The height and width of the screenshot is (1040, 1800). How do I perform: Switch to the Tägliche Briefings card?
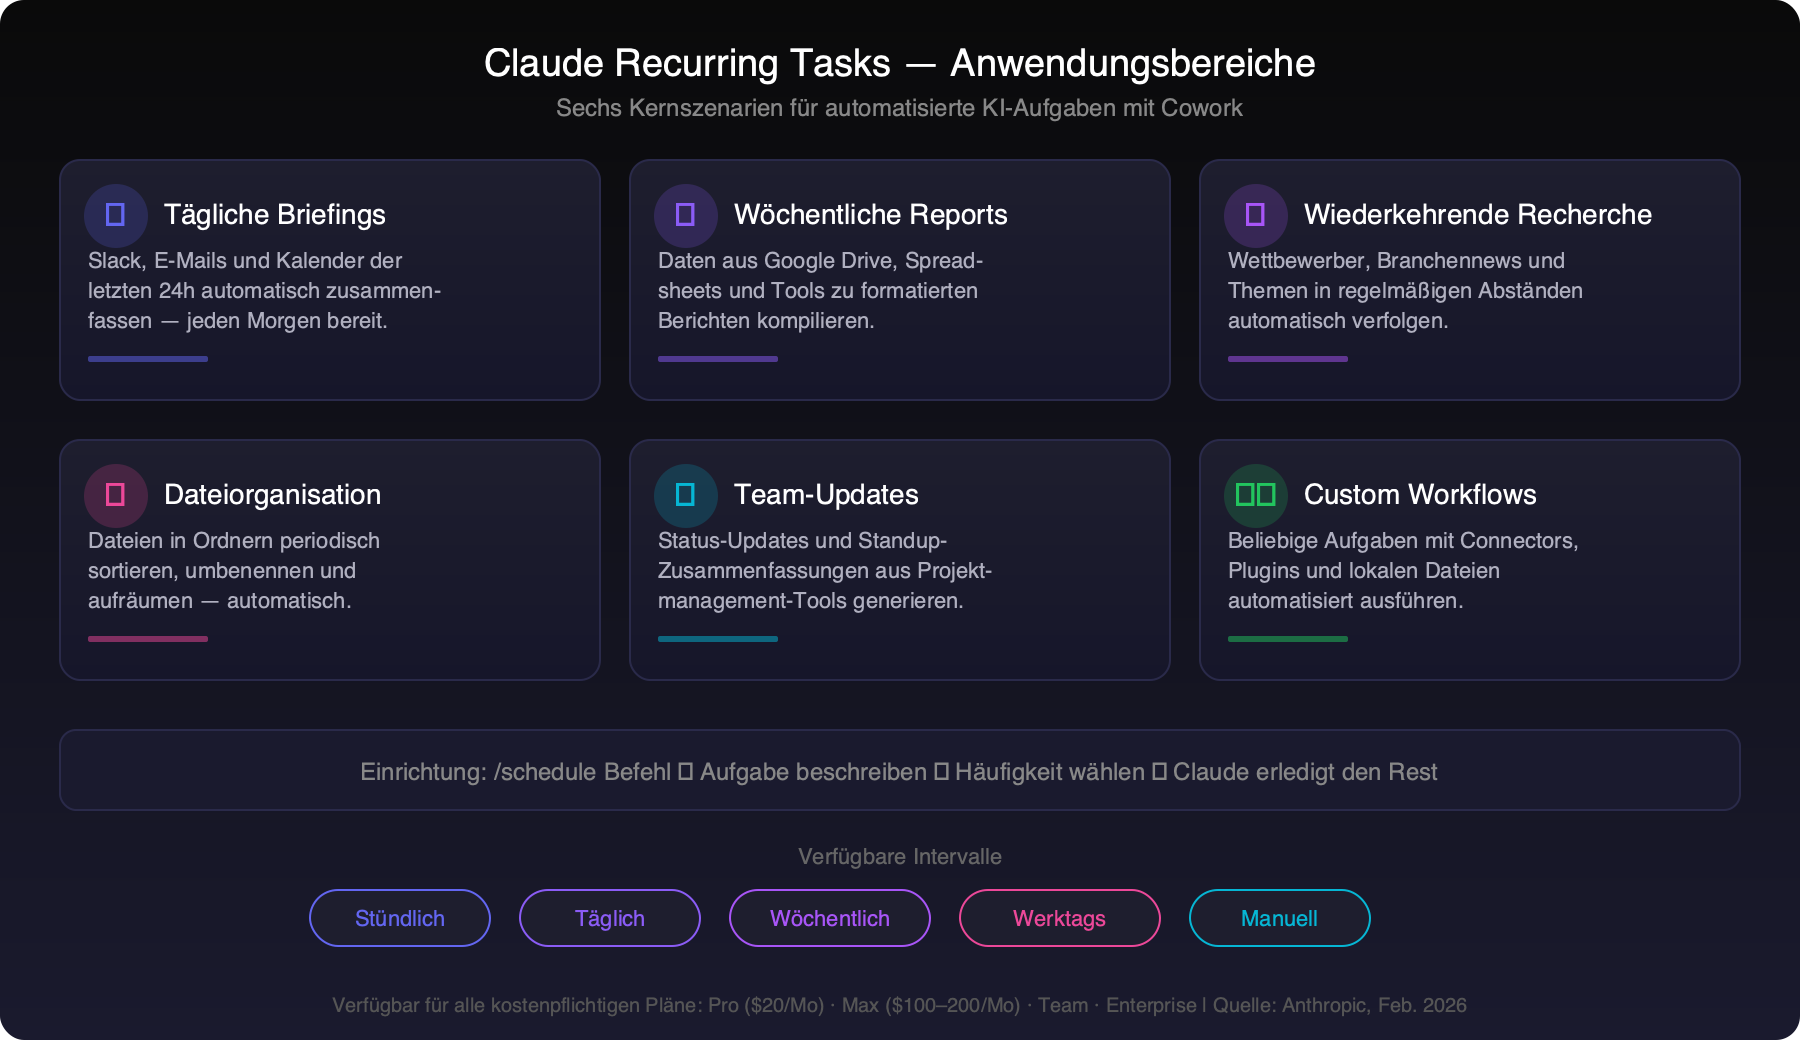tap(330, 281)
